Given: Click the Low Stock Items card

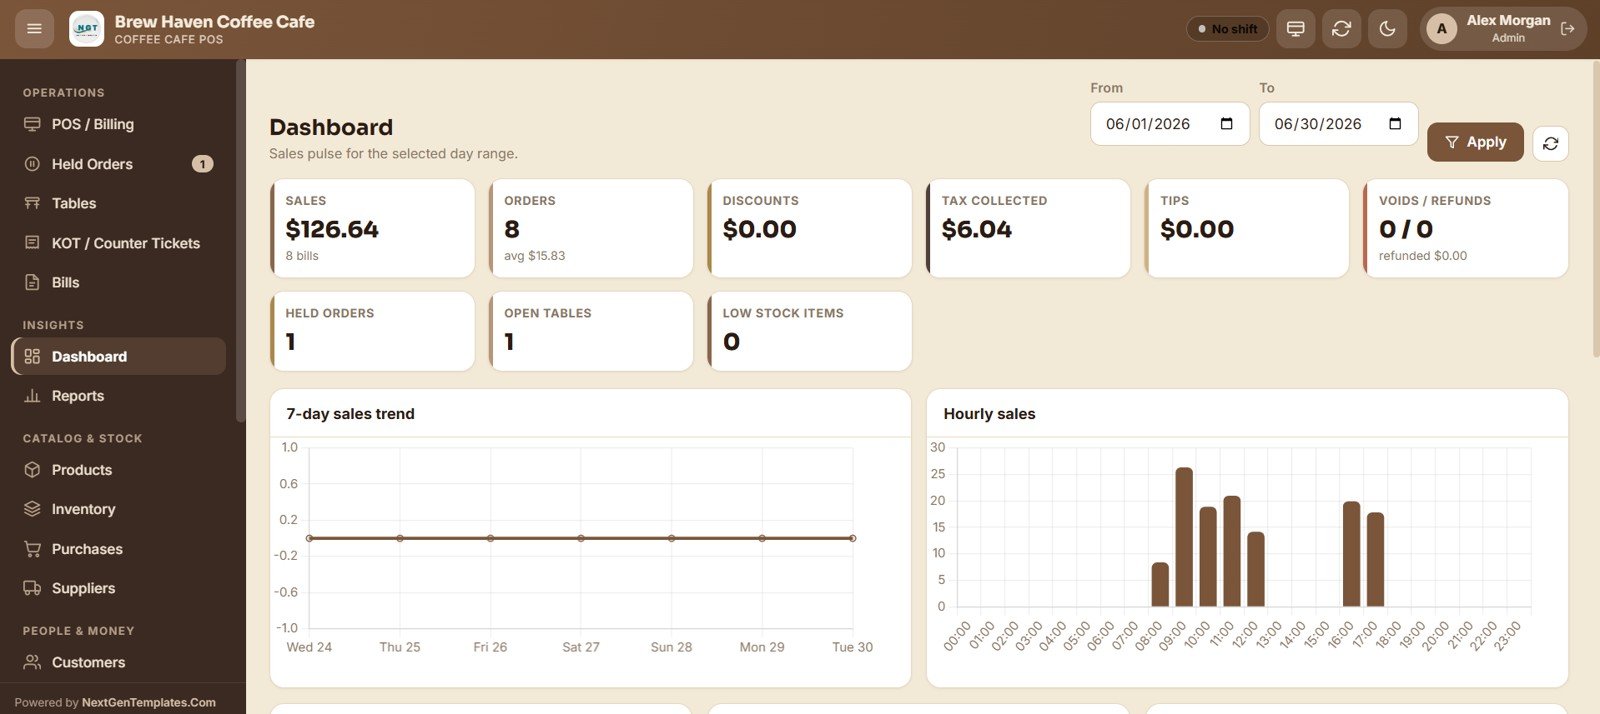Looking at the screenshot, I should (x=810, y=331).
